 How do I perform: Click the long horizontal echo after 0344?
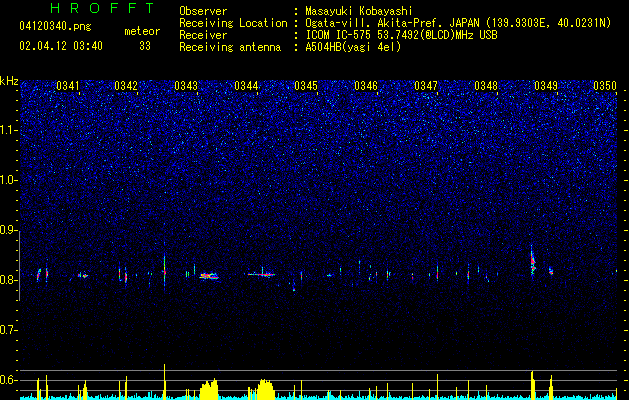261,274
